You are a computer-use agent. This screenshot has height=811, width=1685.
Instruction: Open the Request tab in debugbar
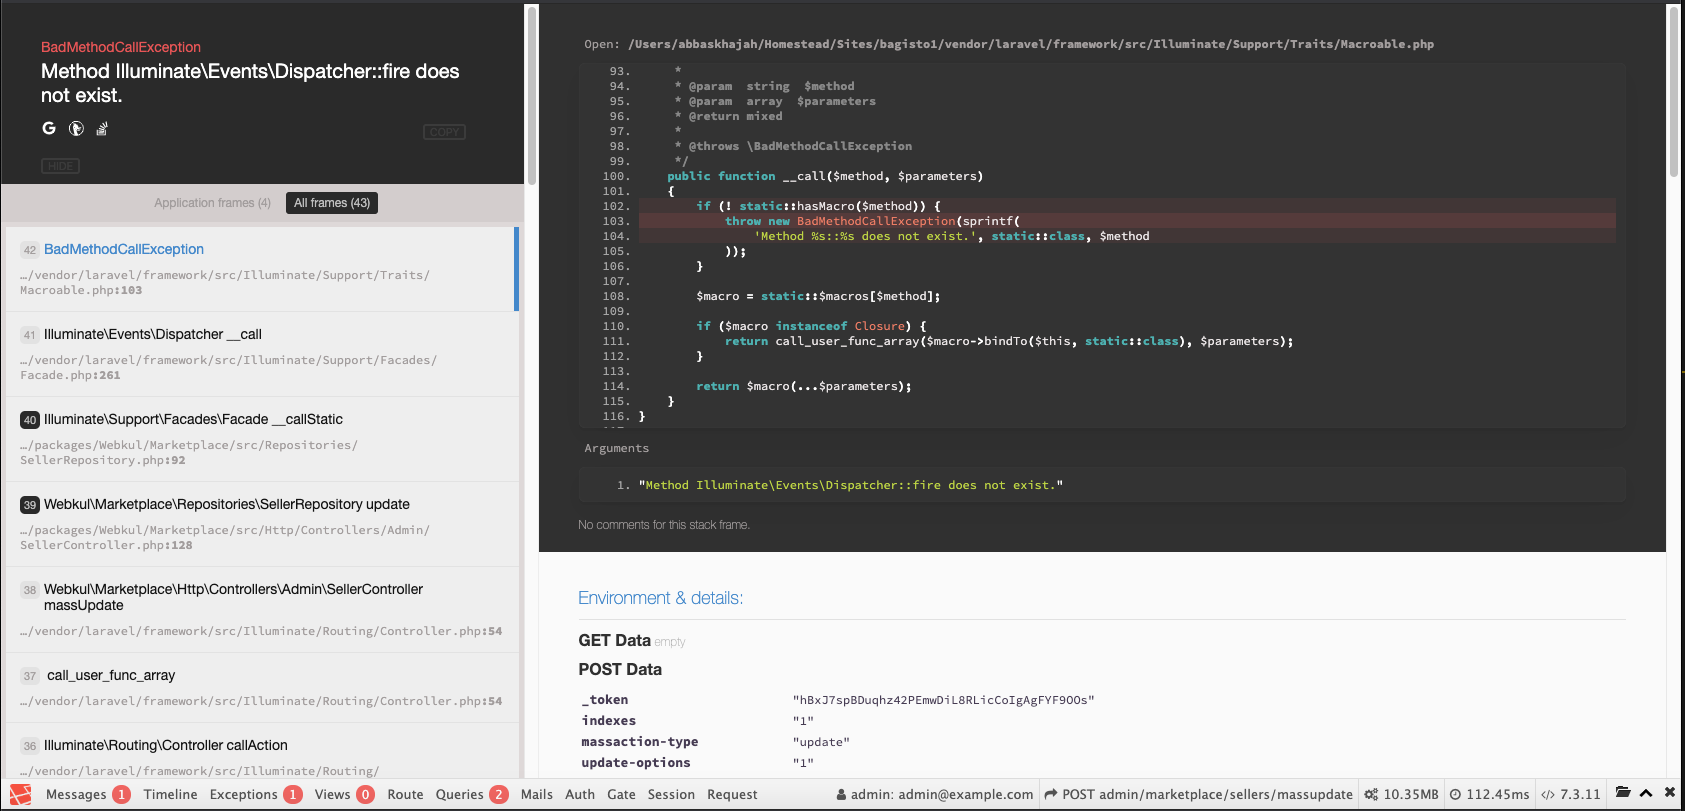[732, 794]
